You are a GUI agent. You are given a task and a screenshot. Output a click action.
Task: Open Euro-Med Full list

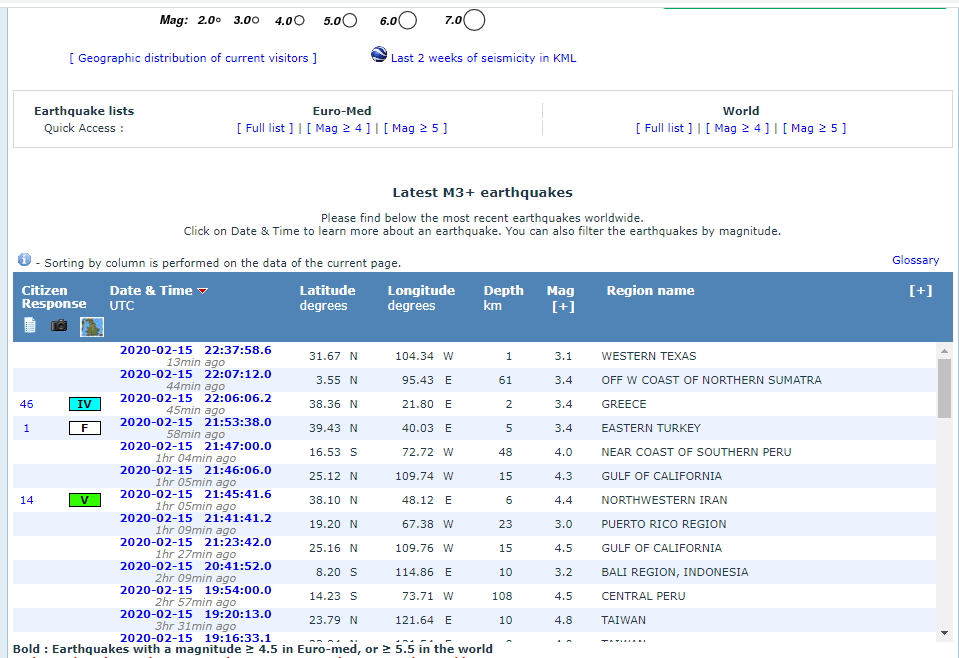(265, 128)
